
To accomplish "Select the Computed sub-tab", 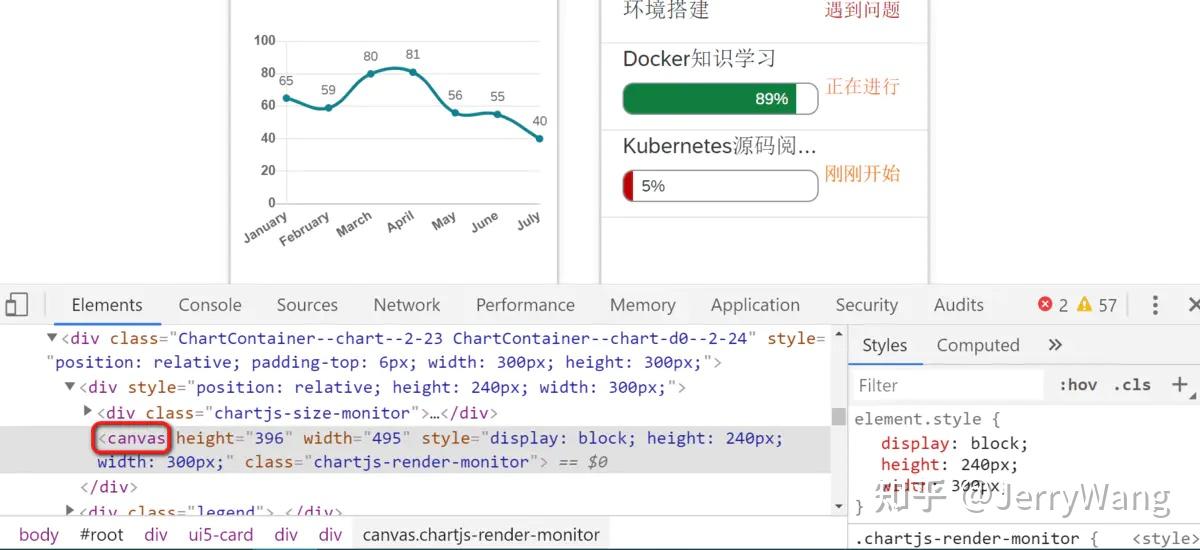I will pyautogui.click(x=978, y=345).
